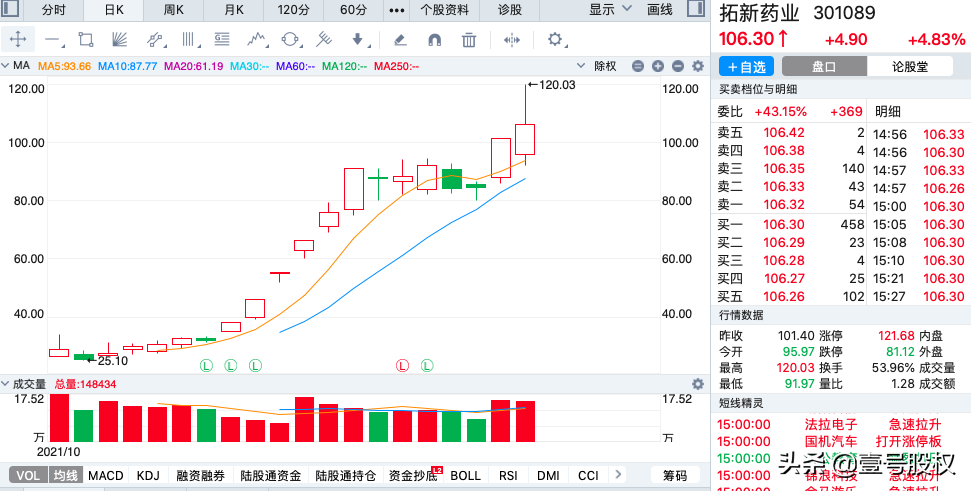This screenshot has height=491, width=971.
Task: Toggle the right sidebar panel icon
Action: [x=696, y=9]
